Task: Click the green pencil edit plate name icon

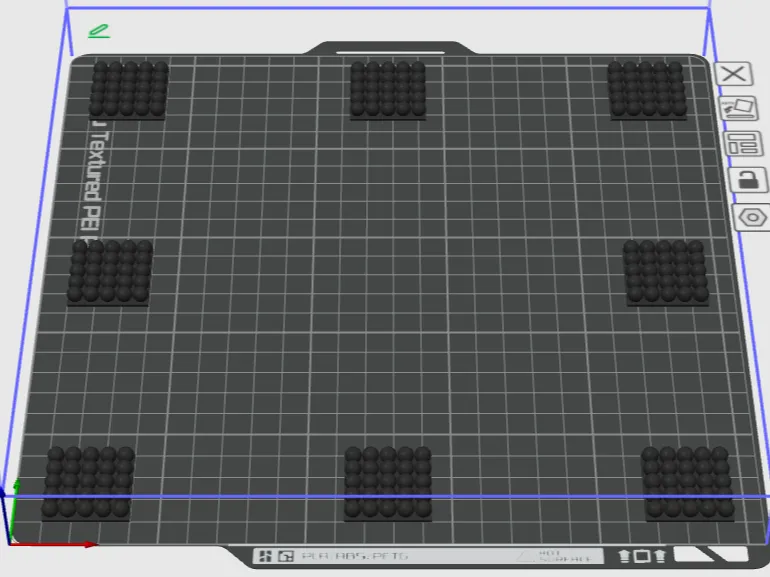Action: 99,31
